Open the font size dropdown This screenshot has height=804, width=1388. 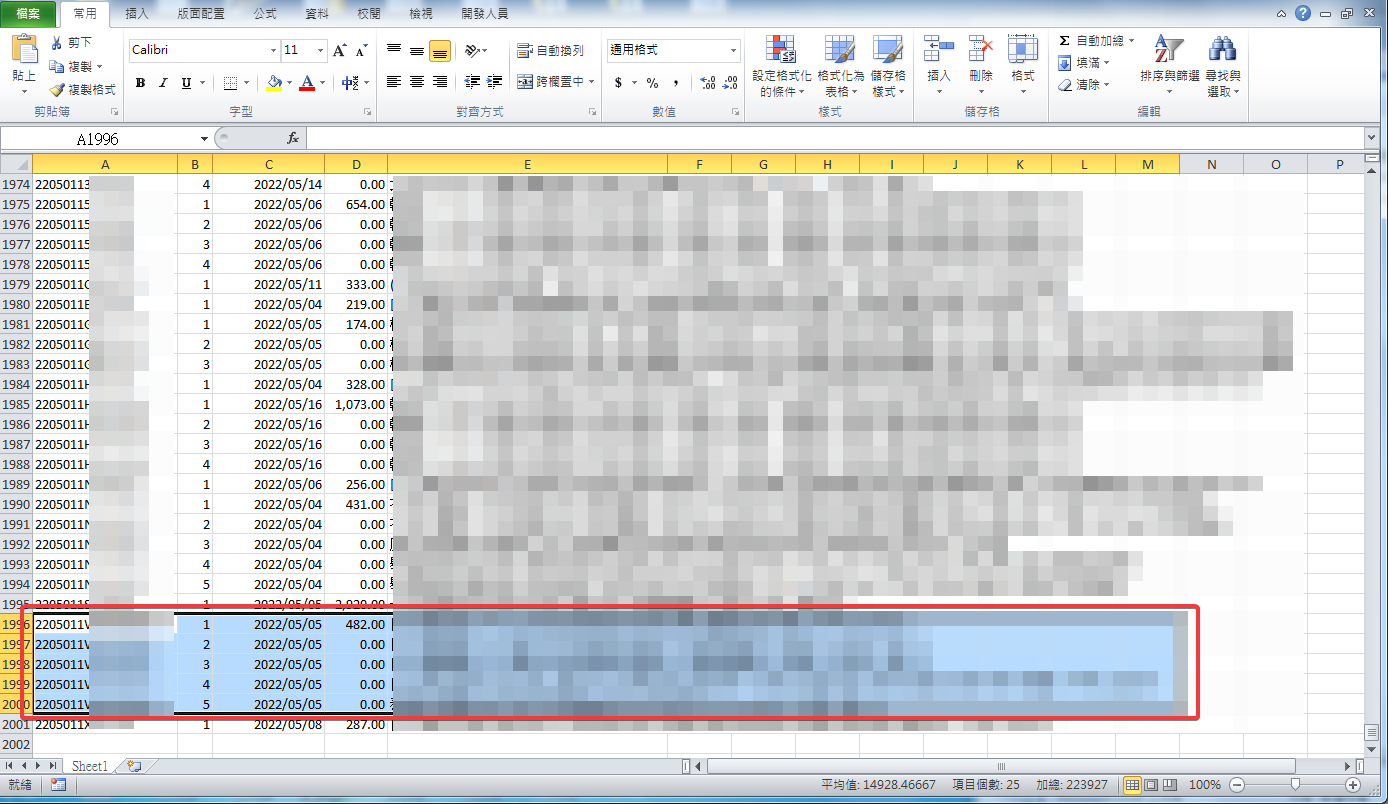coord(321,50)
